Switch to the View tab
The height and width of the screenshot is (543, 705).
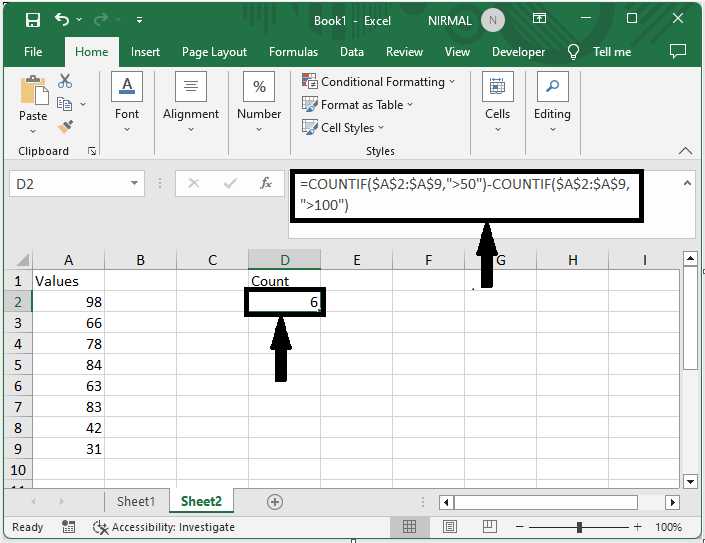[x=457, y=52]
